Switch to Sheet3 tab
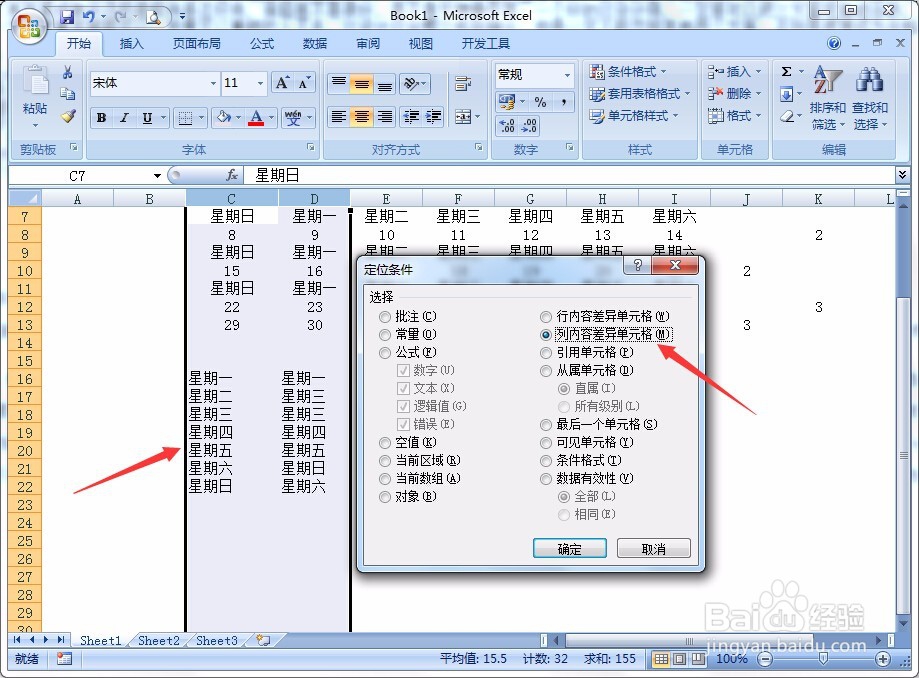Viewport: 919px width, 678px height. (x=217, y=640)
